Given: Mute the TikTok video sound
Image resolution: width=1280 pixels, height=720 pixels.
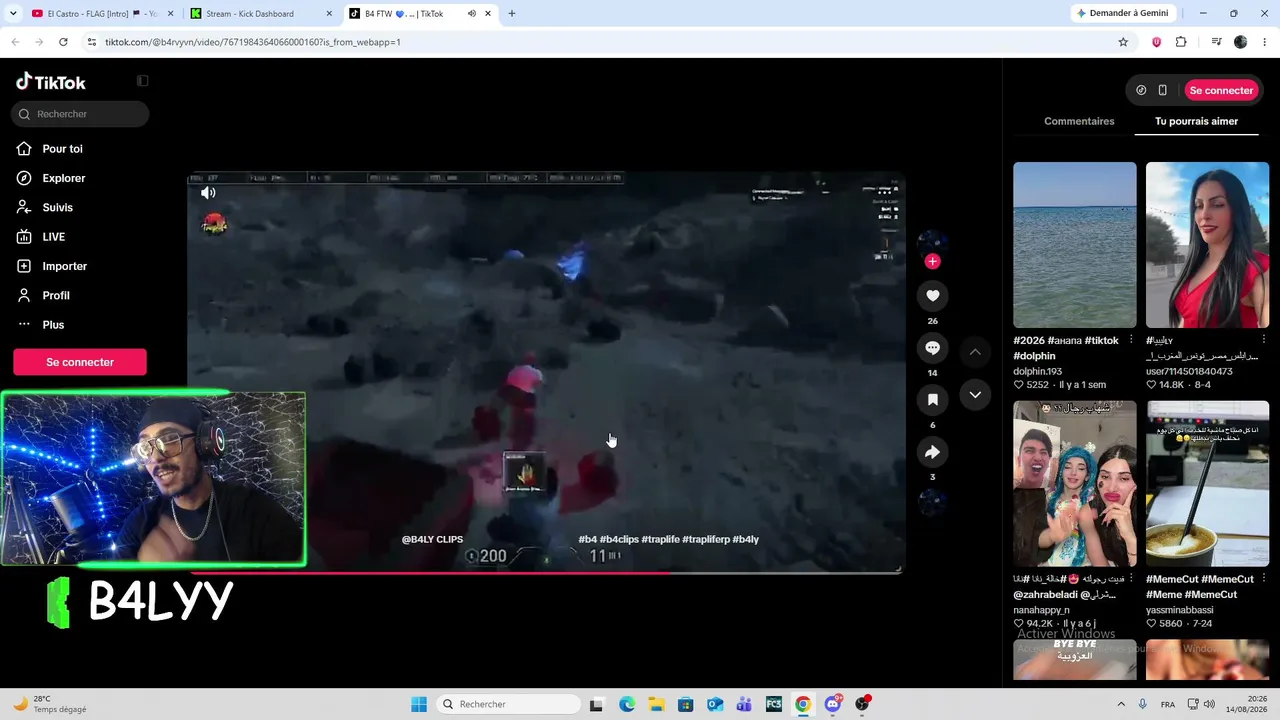Looking at the screenshot, I should click(208, 193).
